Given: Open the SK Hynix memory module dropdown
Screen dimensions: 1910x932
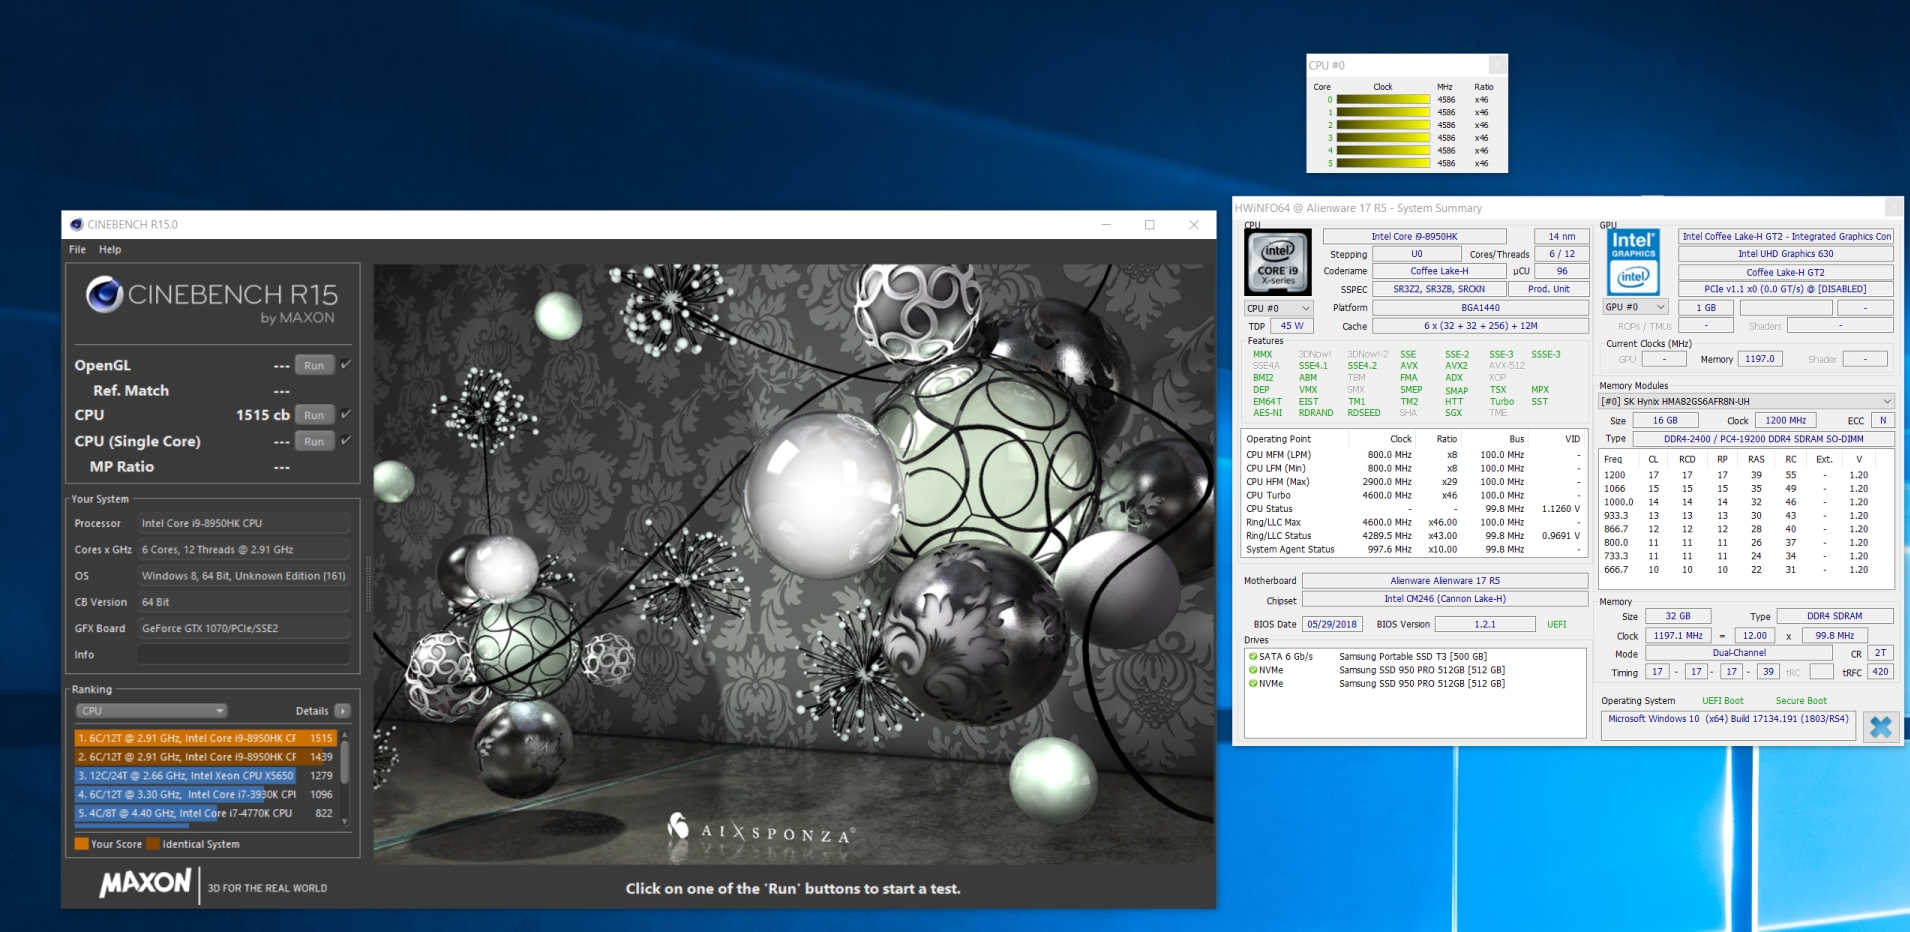Looking at the screenshot, I should pyautogui.click(x=1746, y=401).
